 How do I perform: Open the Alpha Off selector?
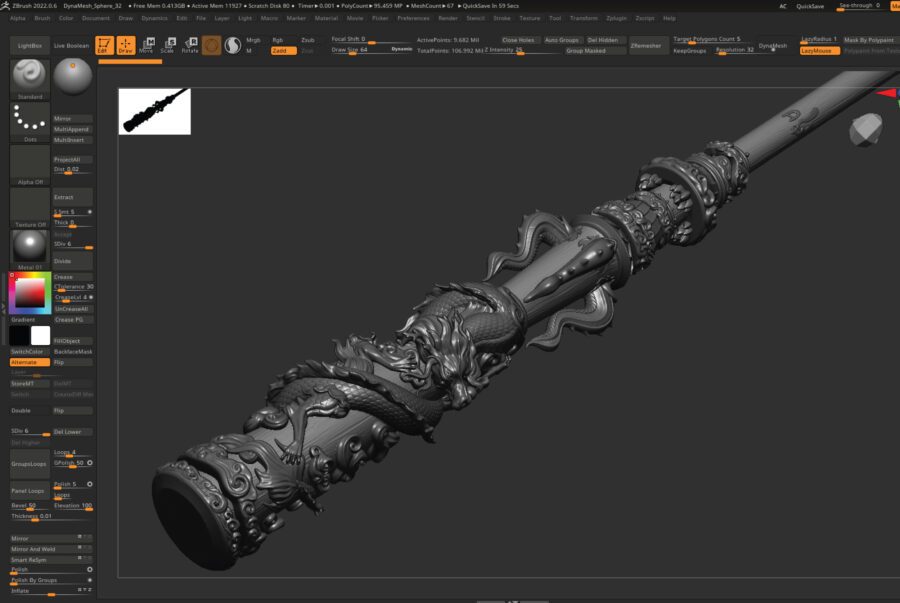30,164
